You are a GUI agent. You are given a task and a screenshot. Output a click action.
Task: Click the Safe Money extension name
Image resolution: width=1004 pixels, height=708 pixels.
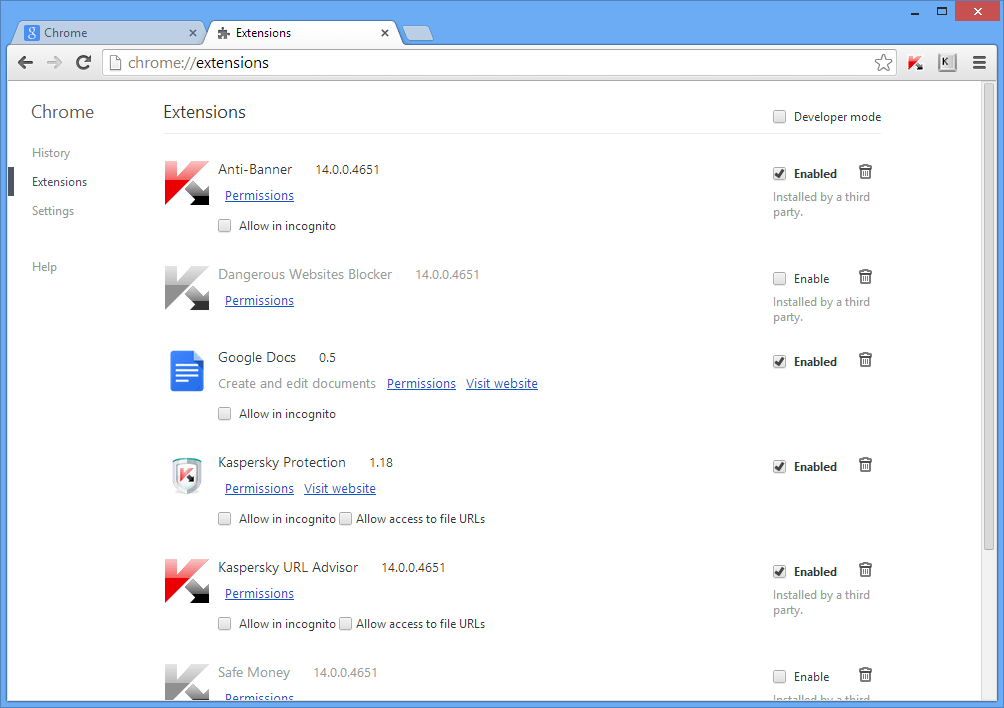pos(254,672)
